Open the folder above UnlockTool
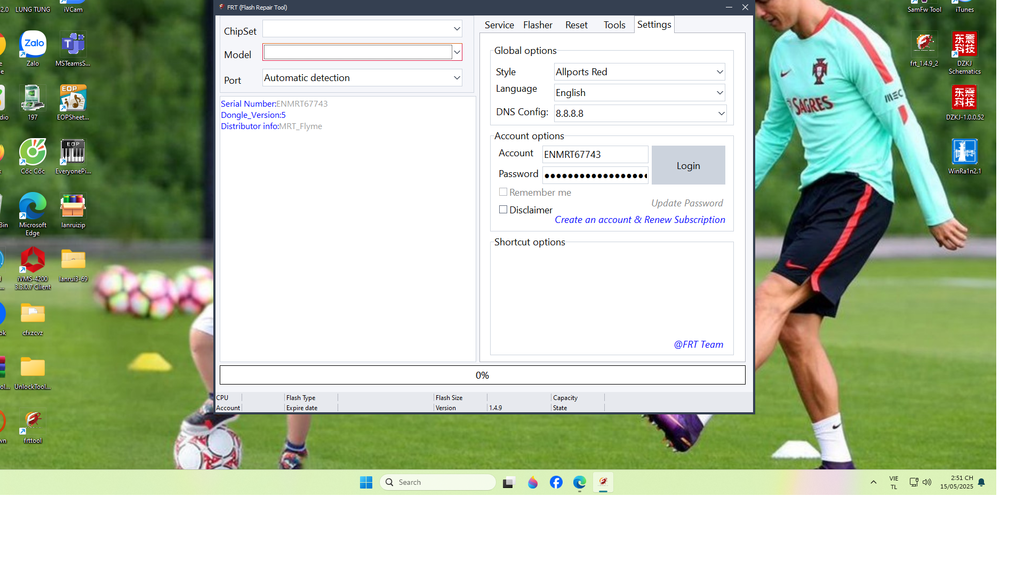 click(x=33, y=318)
